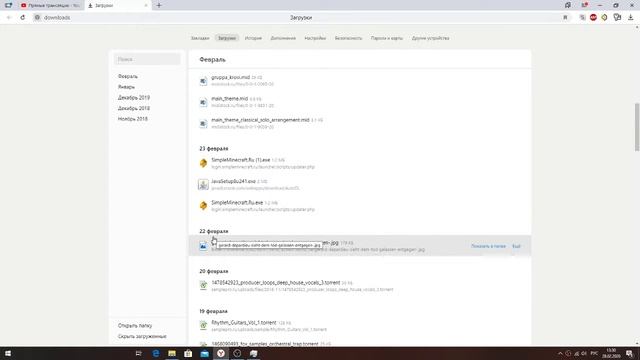Screen dimensions: 640x360
Task: Click Ещё link on jpg row
Action: click(x=516, y=246)
